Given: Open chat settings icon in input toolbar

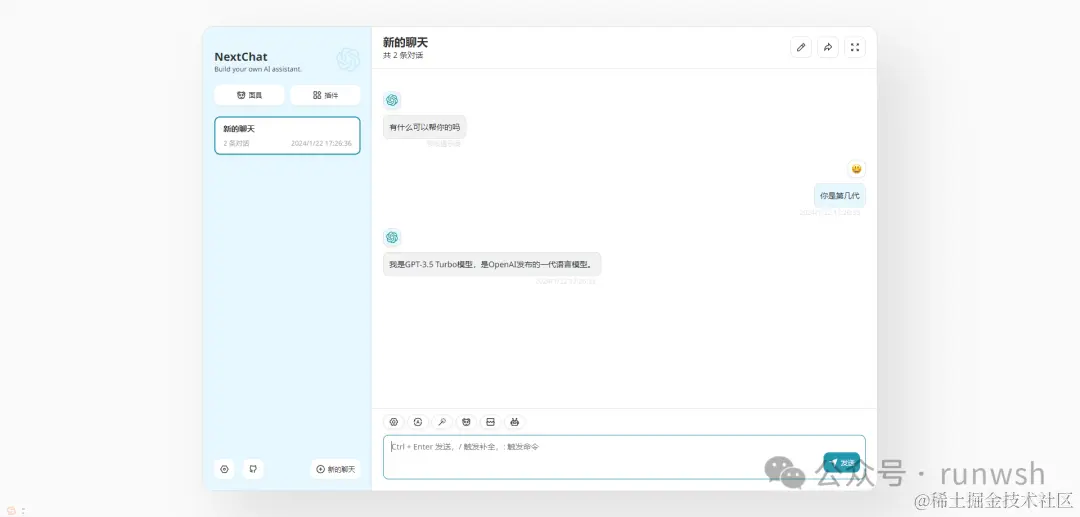Looking at the screenshot, I should click(394, 422).
